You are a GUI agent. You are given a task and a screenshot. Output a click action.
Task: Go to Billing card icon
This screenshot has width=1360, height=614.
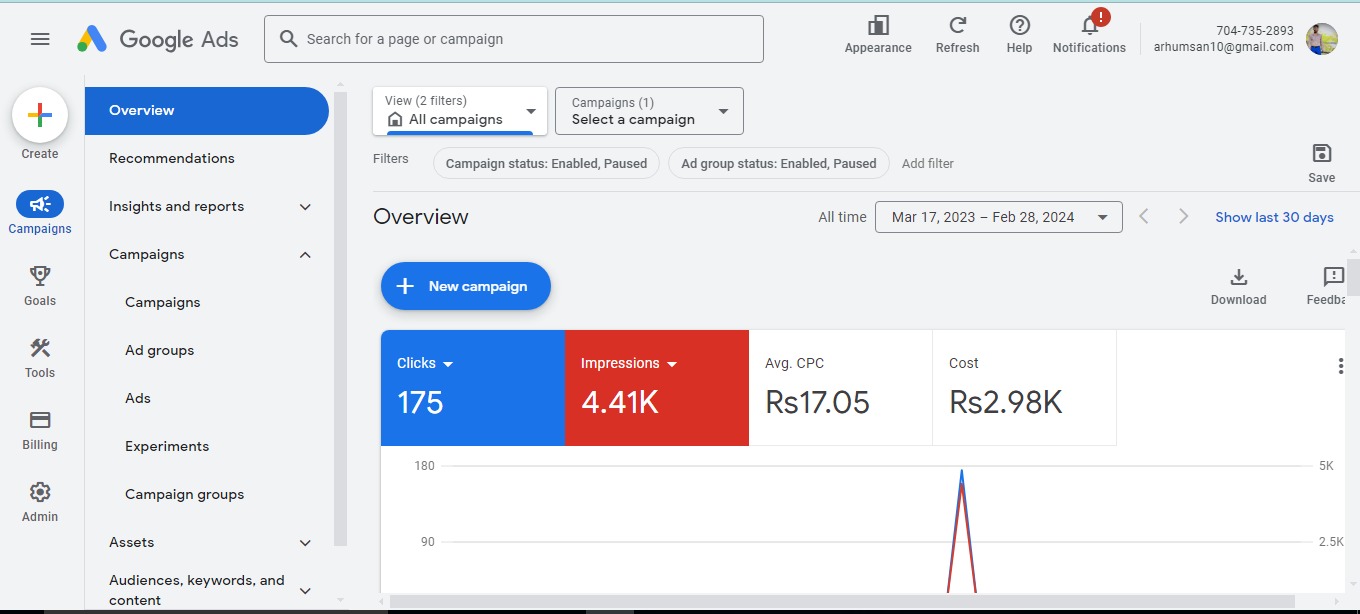pos(40,420)
